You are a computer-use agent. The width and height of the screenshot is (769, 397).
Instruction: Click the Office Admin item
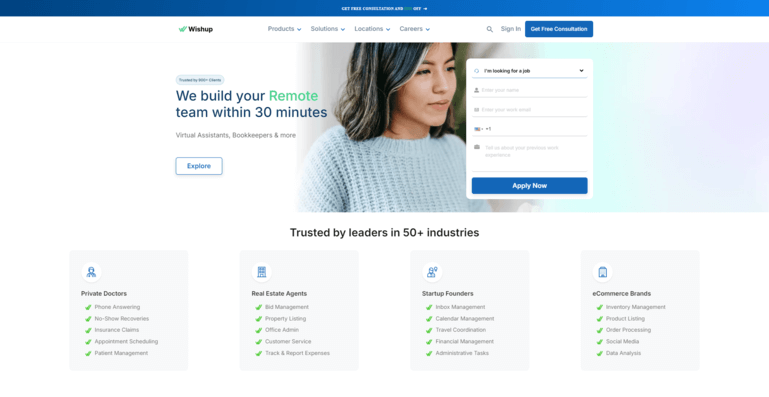[x=282, y=330]
